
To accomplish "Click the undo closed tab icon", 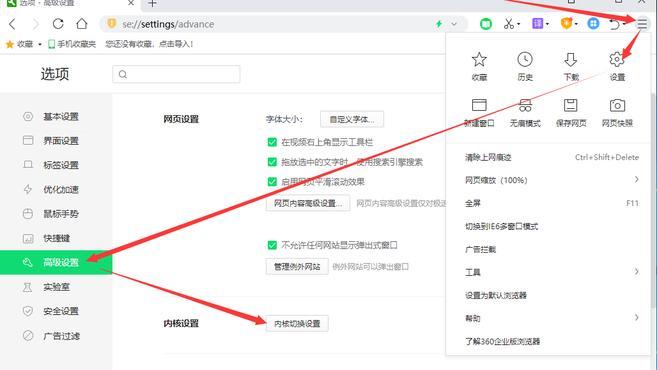I will [614, 24].
